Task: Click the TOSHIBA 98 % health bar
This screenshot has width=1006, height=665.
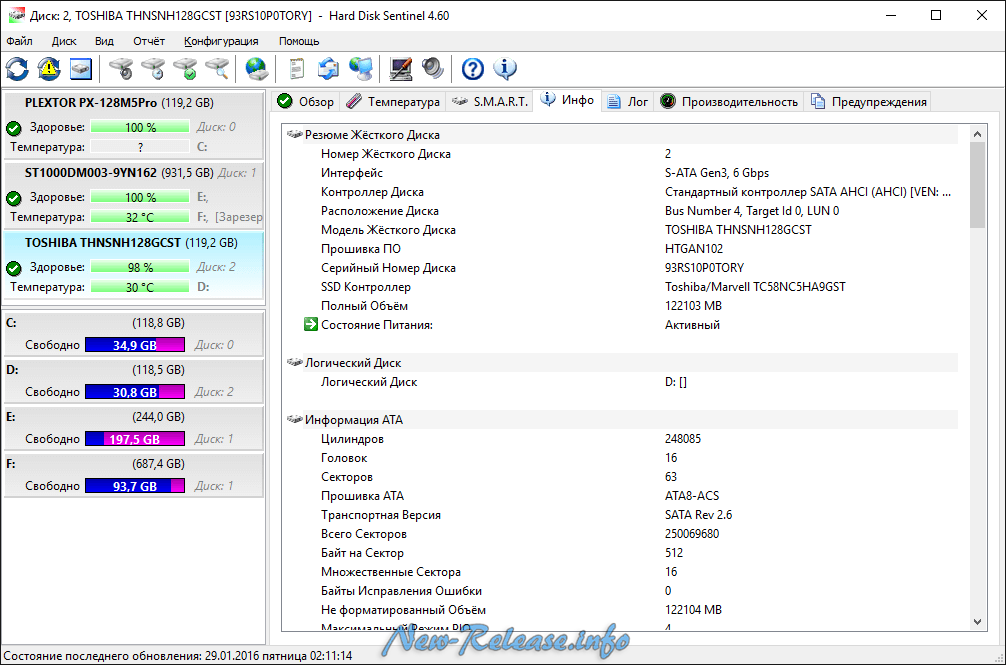Action: point(140,267)
